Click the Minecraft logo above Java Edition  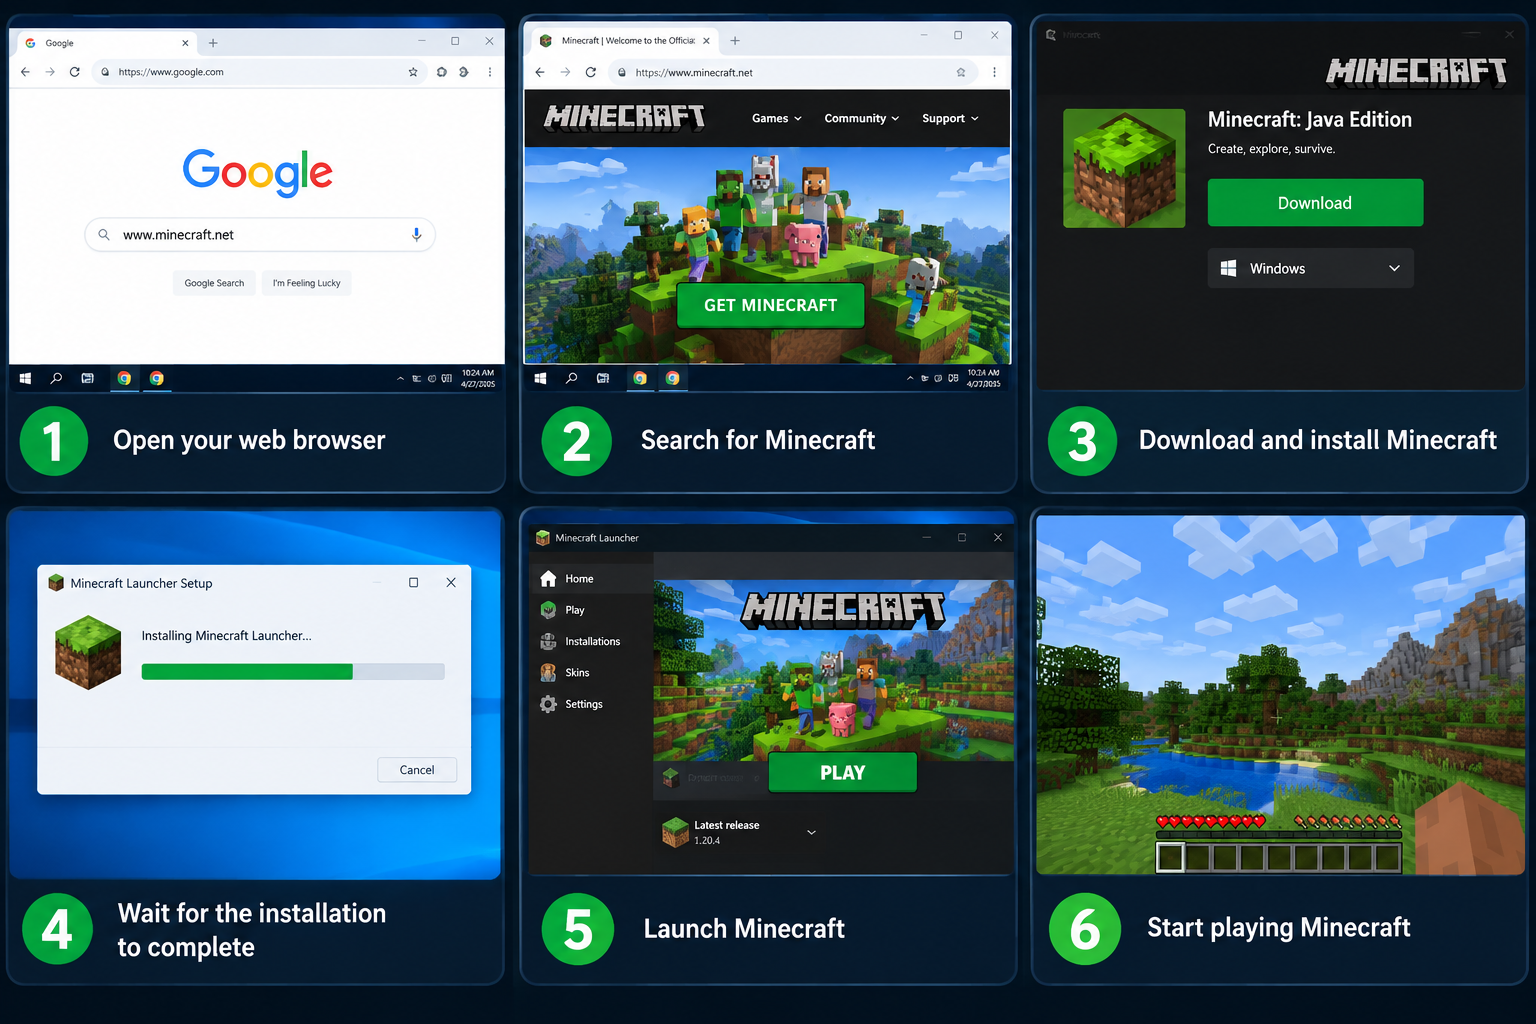1417,72
